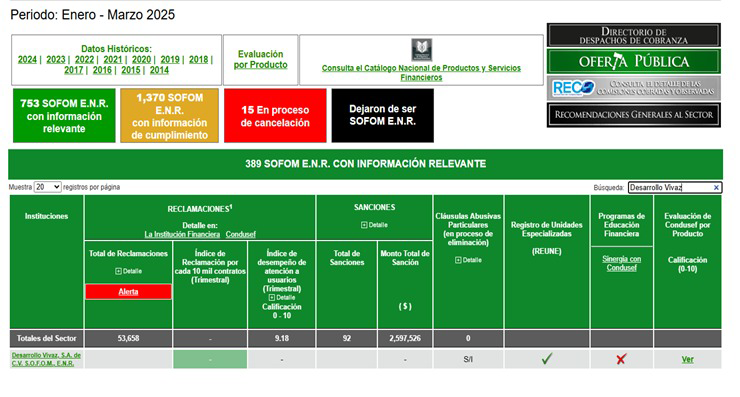Image resolution: width=740 pixels, height=397 pixels.
Task: Select the 1,370 SOFOM información de cumplimiento tab
Action: tap(169, 116)
